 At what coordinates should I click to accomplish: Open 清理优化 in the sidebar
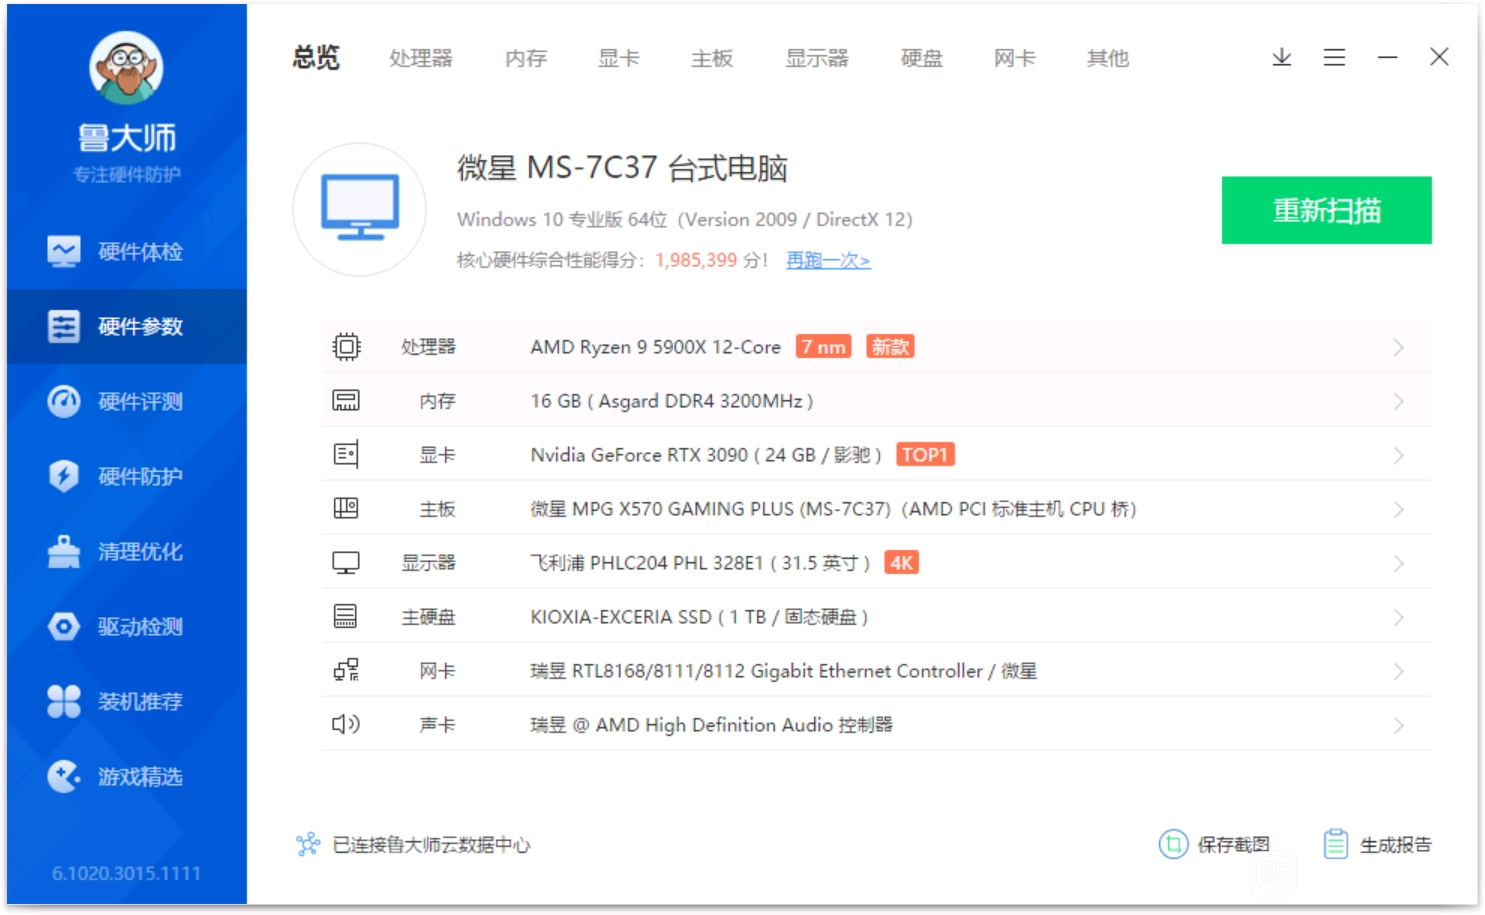click(x=126, y=552)
